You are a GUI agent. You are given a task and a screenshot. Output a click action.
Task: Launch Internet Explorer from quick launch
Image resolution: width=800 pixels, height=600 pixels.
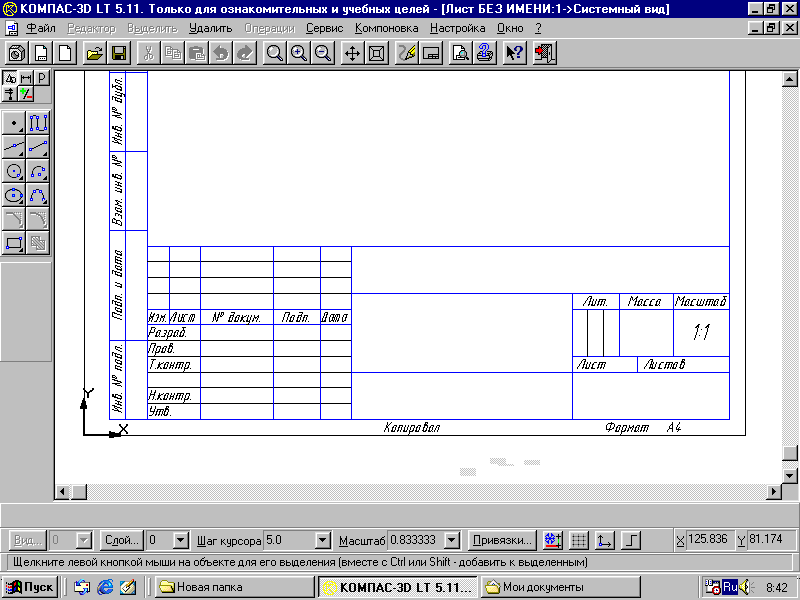105,587
